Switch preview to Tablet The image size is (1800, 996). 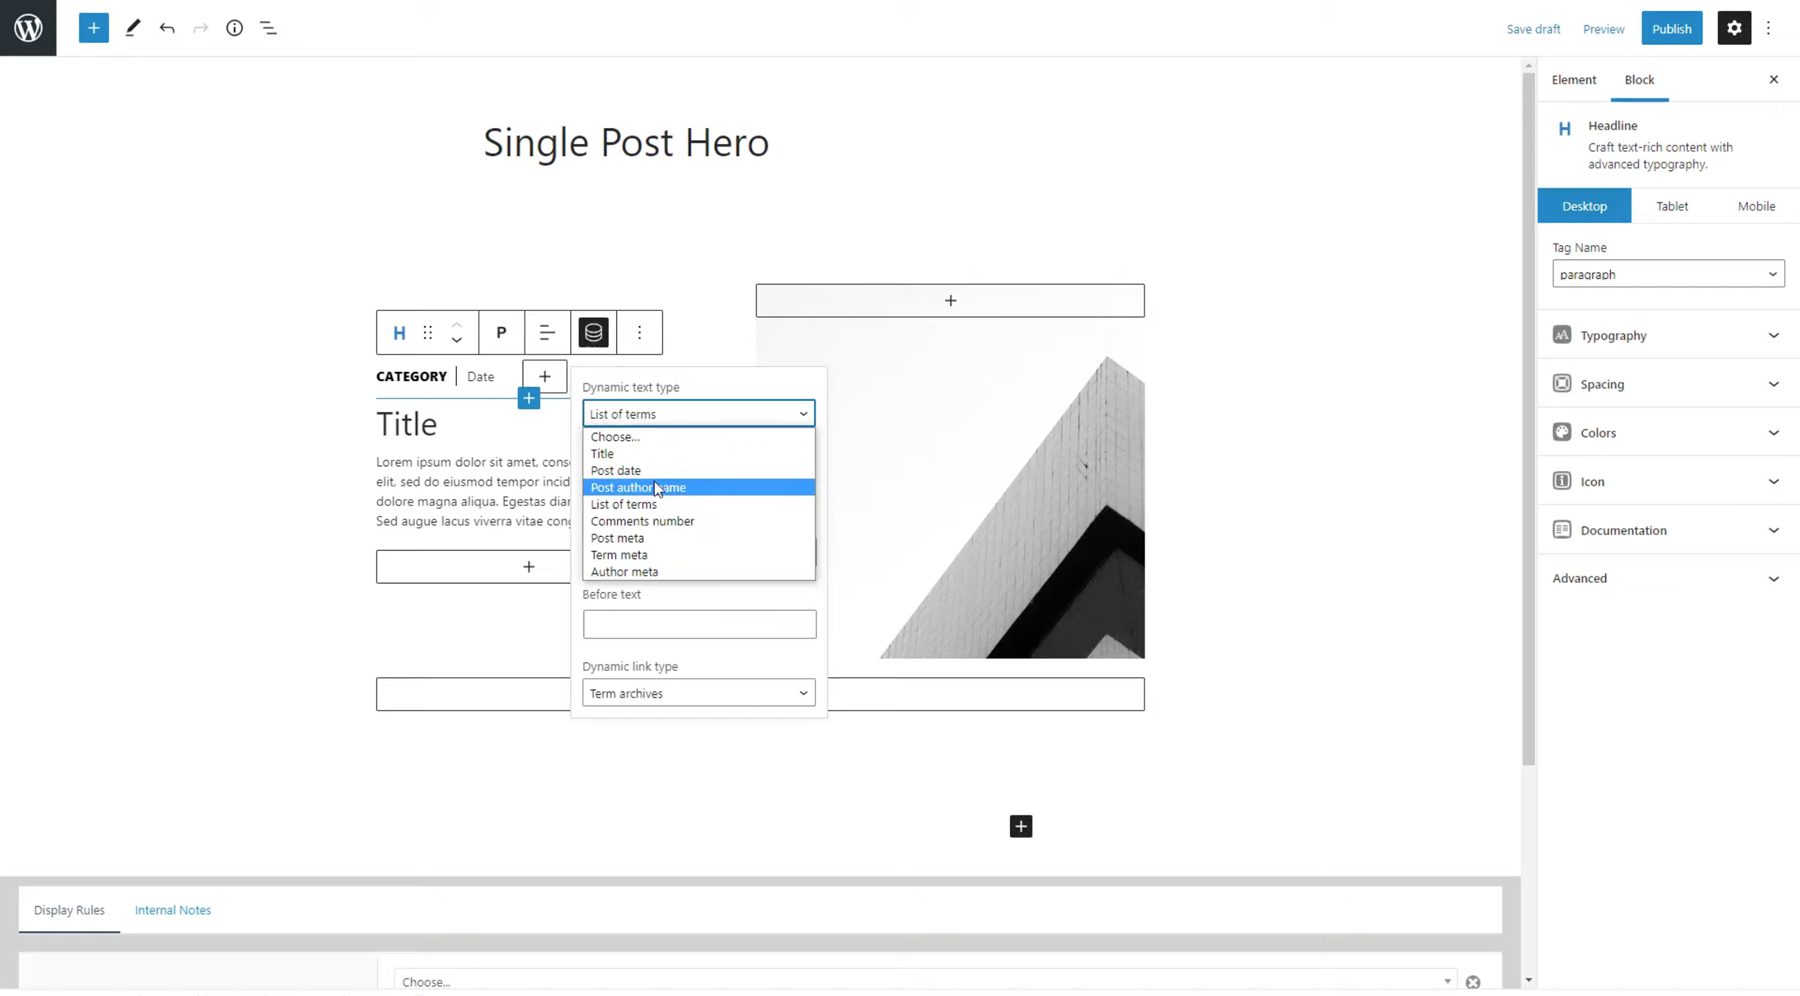click(x=1671, y=205)
